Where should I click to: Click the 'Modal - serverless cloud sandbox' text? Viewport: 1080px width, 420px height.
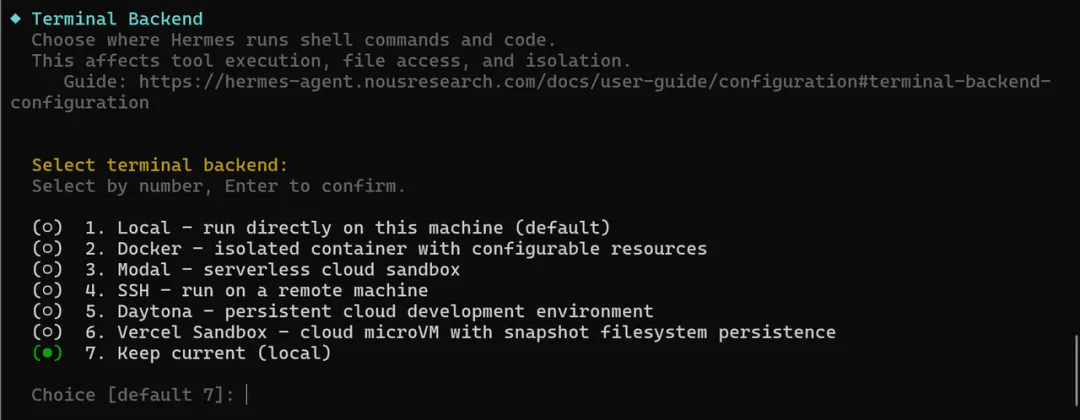(273, 269)
